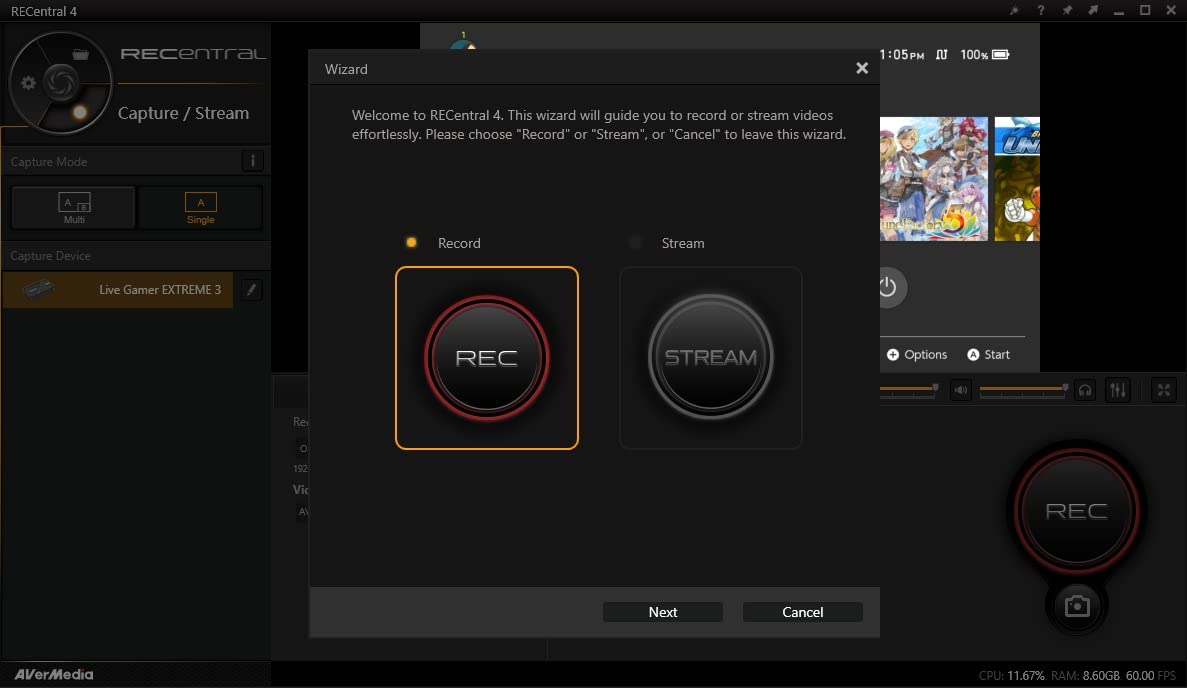Select the Record radio option
The width and height of the screenshot is (1187, 688).
tap(411, 243)
